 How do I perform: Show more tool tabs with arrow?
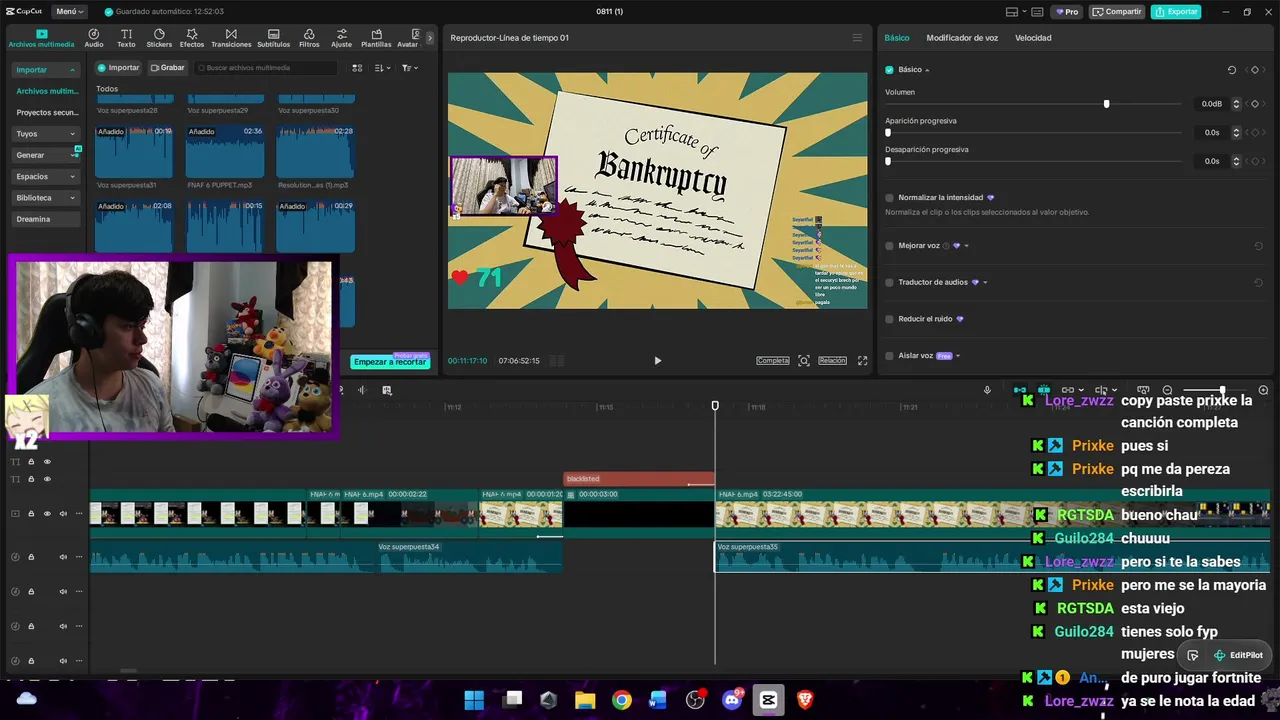[430, 38]
